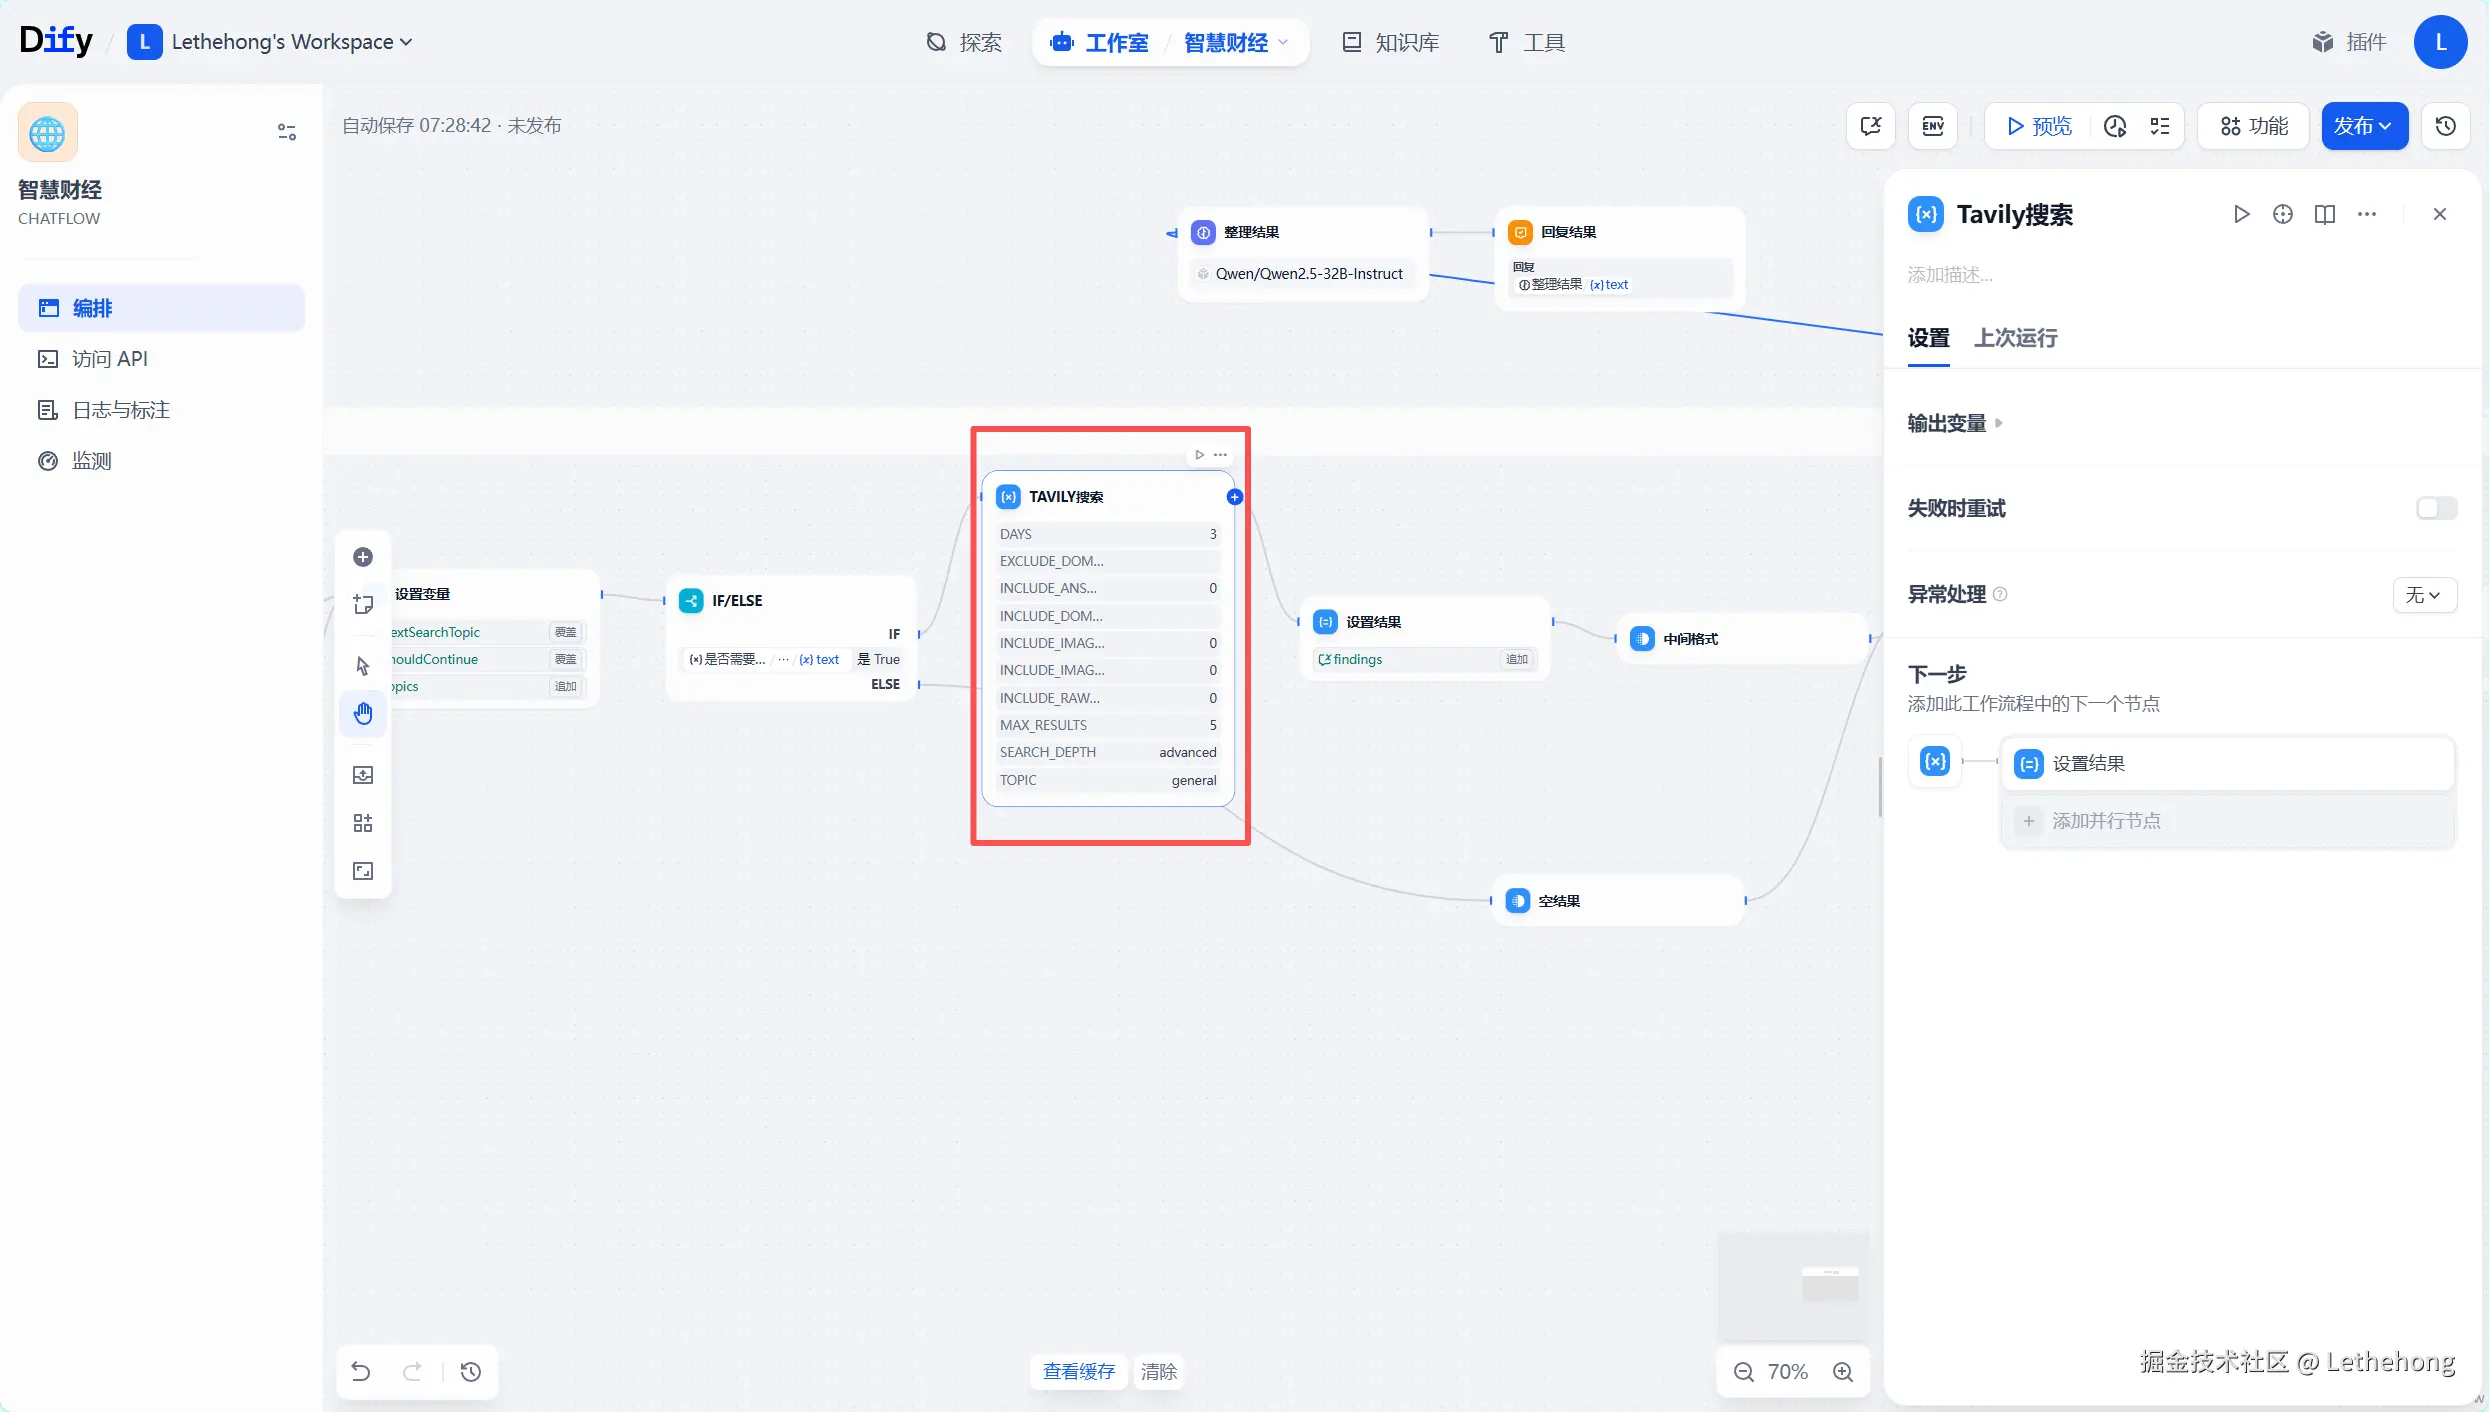Switch to the 上次运行 tab
Viewport: 2489px width, 1412px height.
(2015, 338)
